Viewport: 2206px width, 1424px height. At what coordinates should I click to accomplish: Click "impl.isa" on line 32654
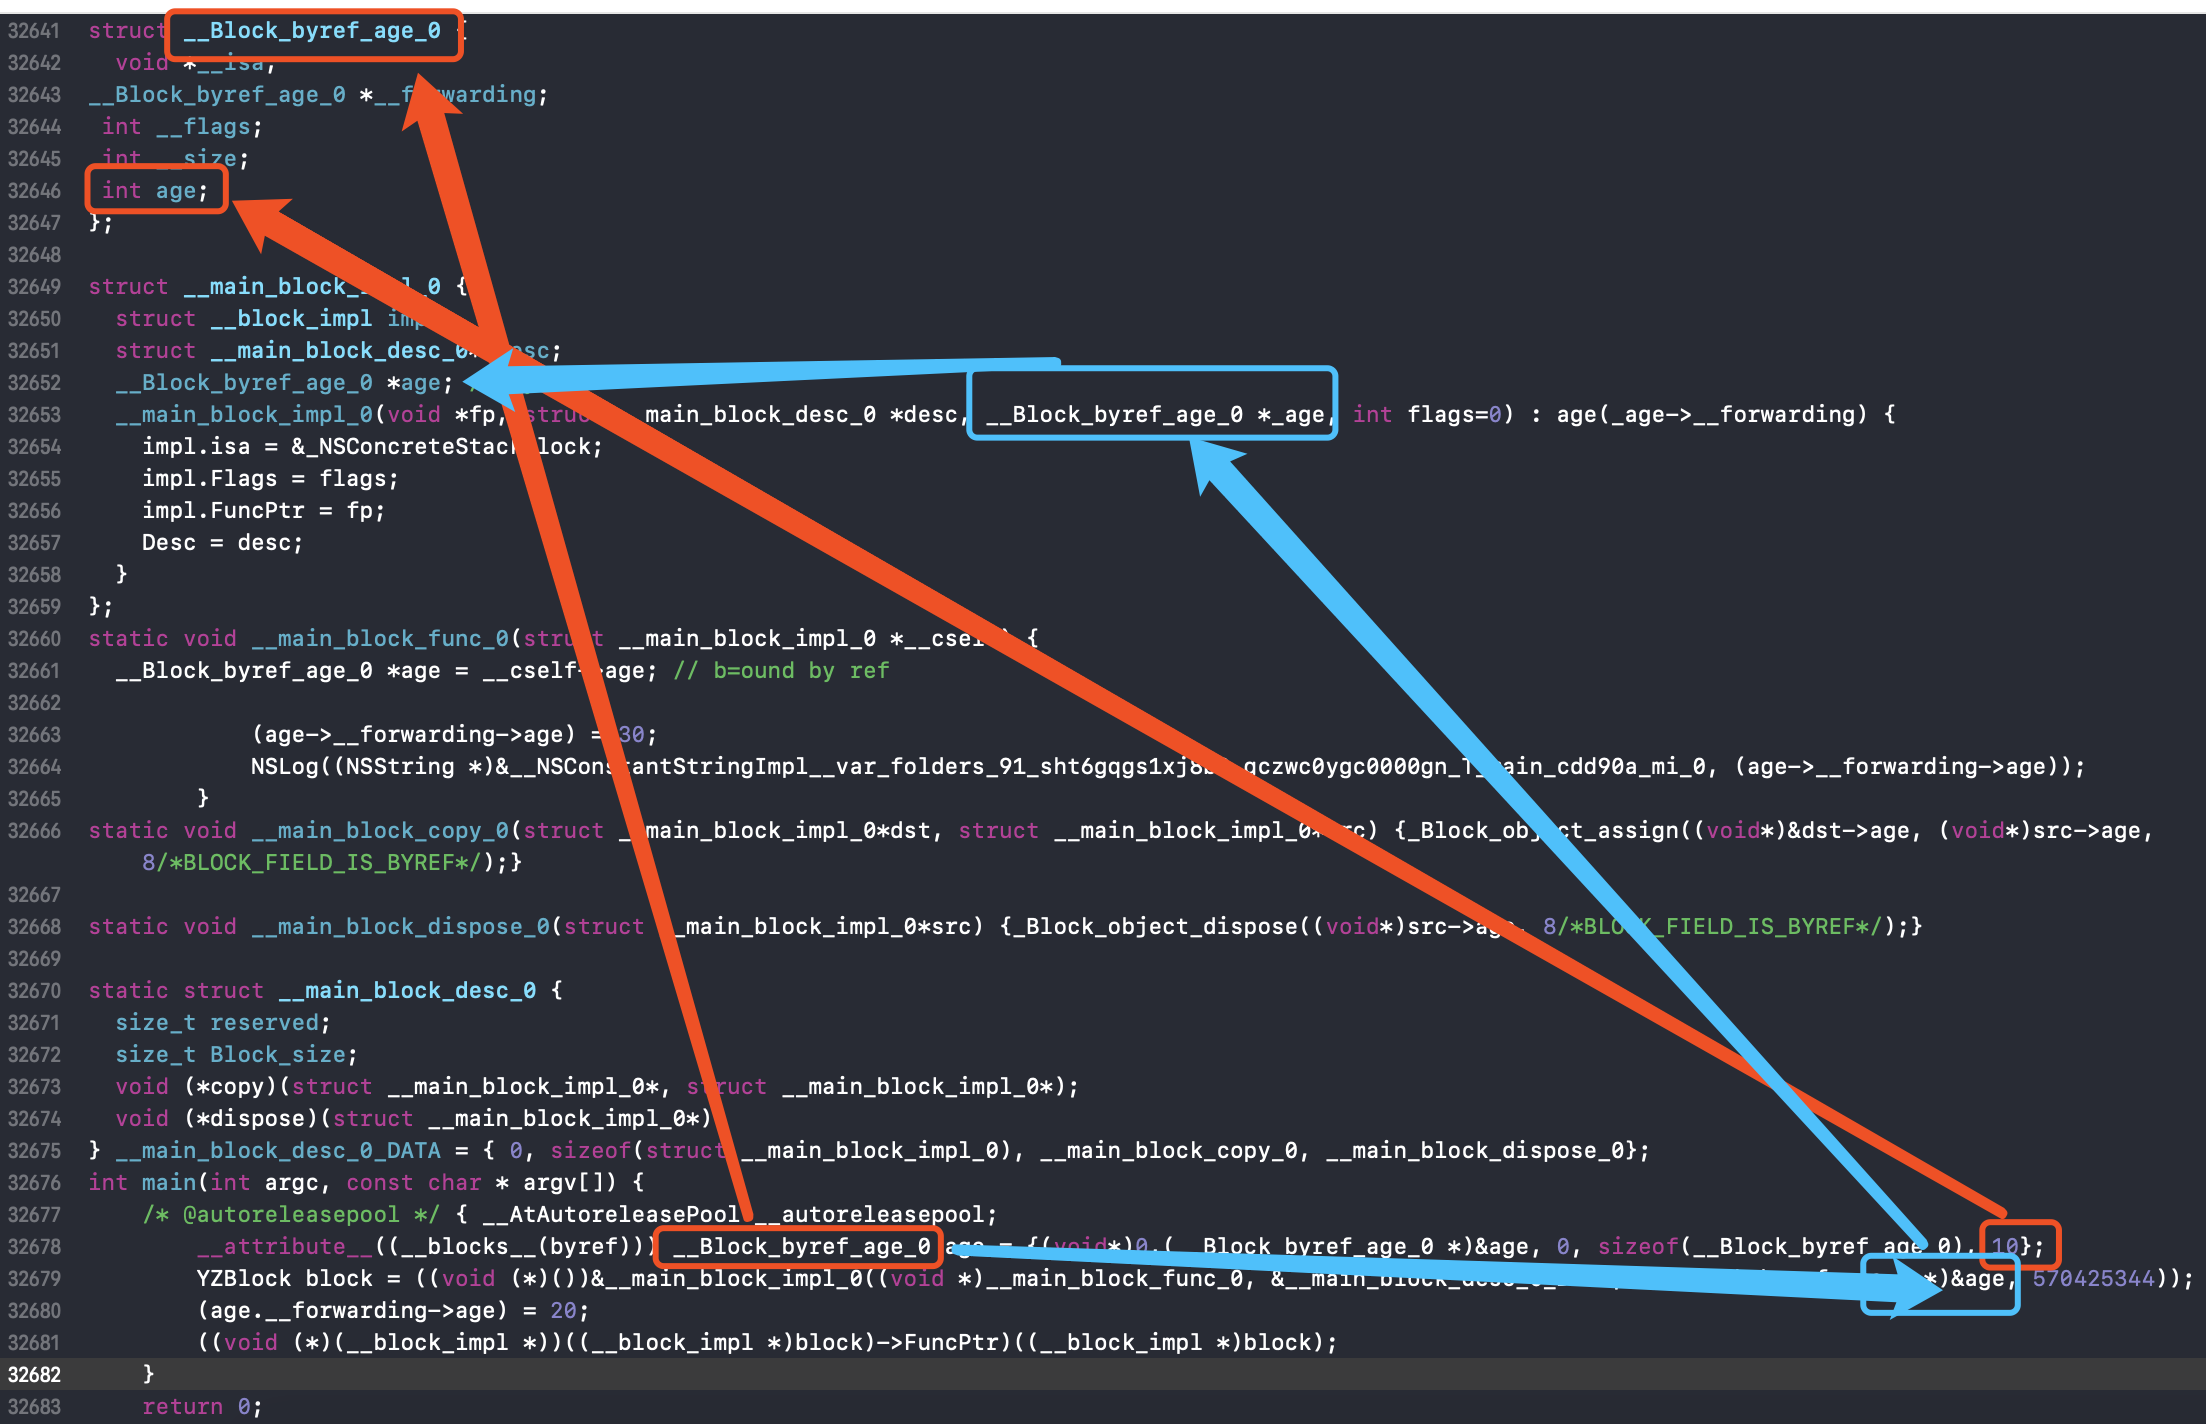(196, 447)
